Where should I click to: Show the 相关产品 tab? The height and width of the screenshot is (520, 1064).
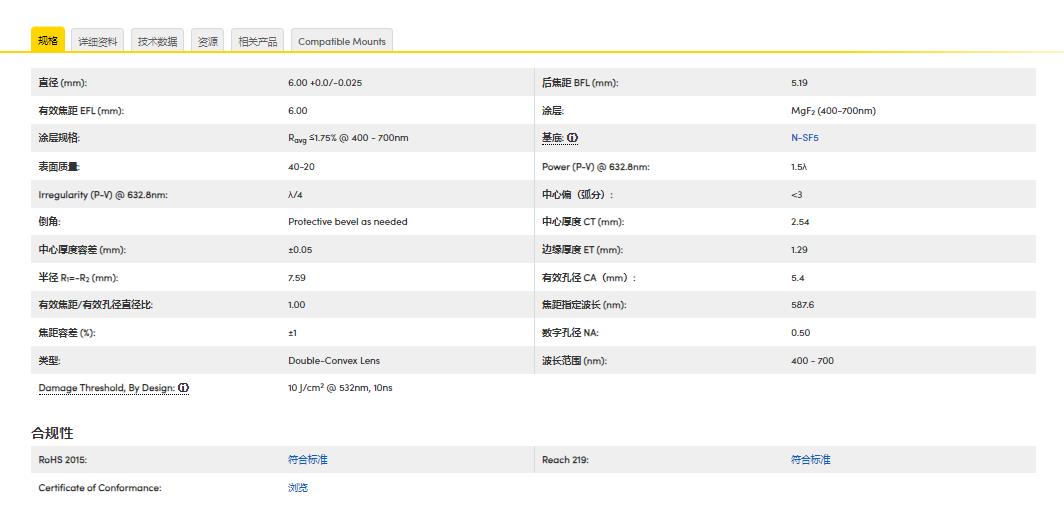pos(258,41)
